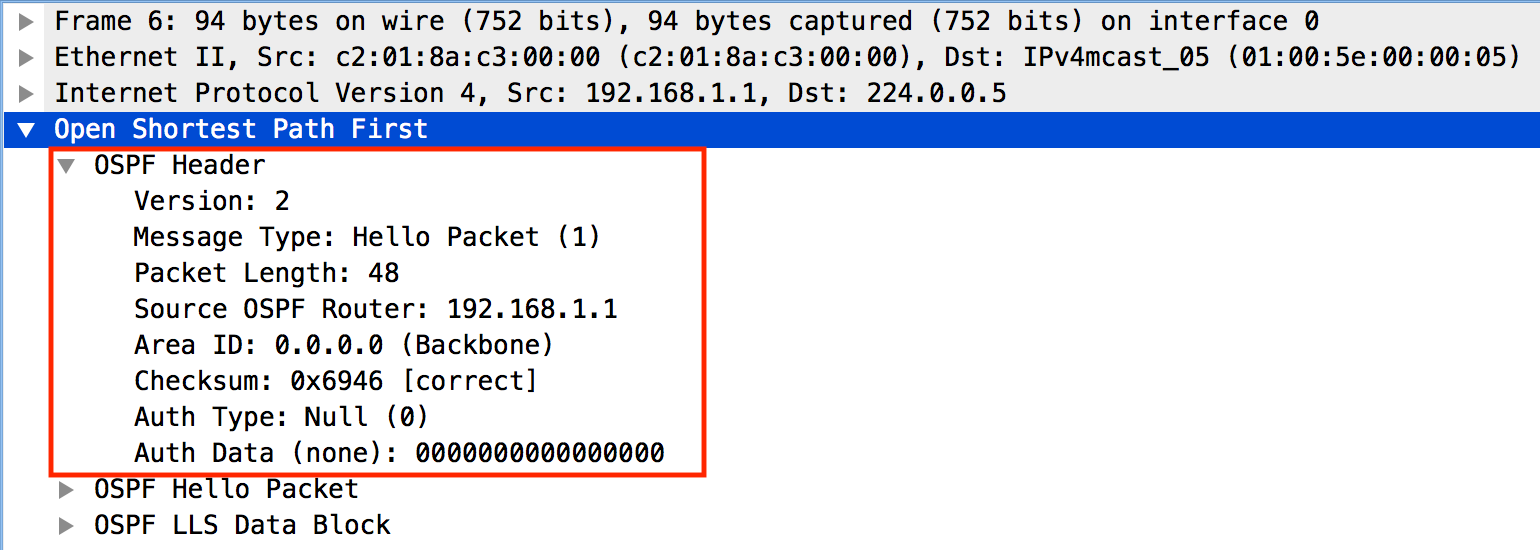Screen dimensions: 1540x550
Task: Select the Checksum 0x6946 field
Action: point(336,381)
